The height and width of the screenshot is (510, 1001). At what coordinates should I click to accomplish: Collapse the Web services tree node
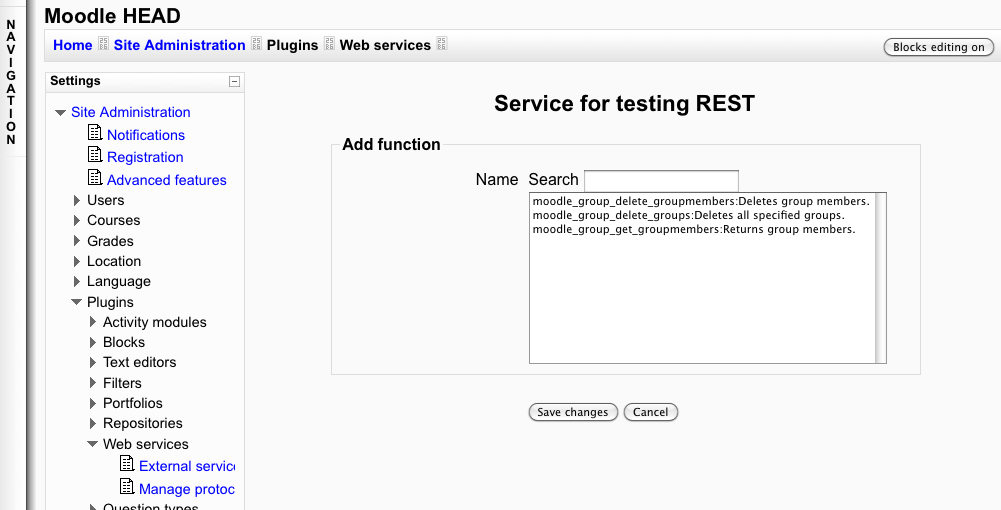93,445
